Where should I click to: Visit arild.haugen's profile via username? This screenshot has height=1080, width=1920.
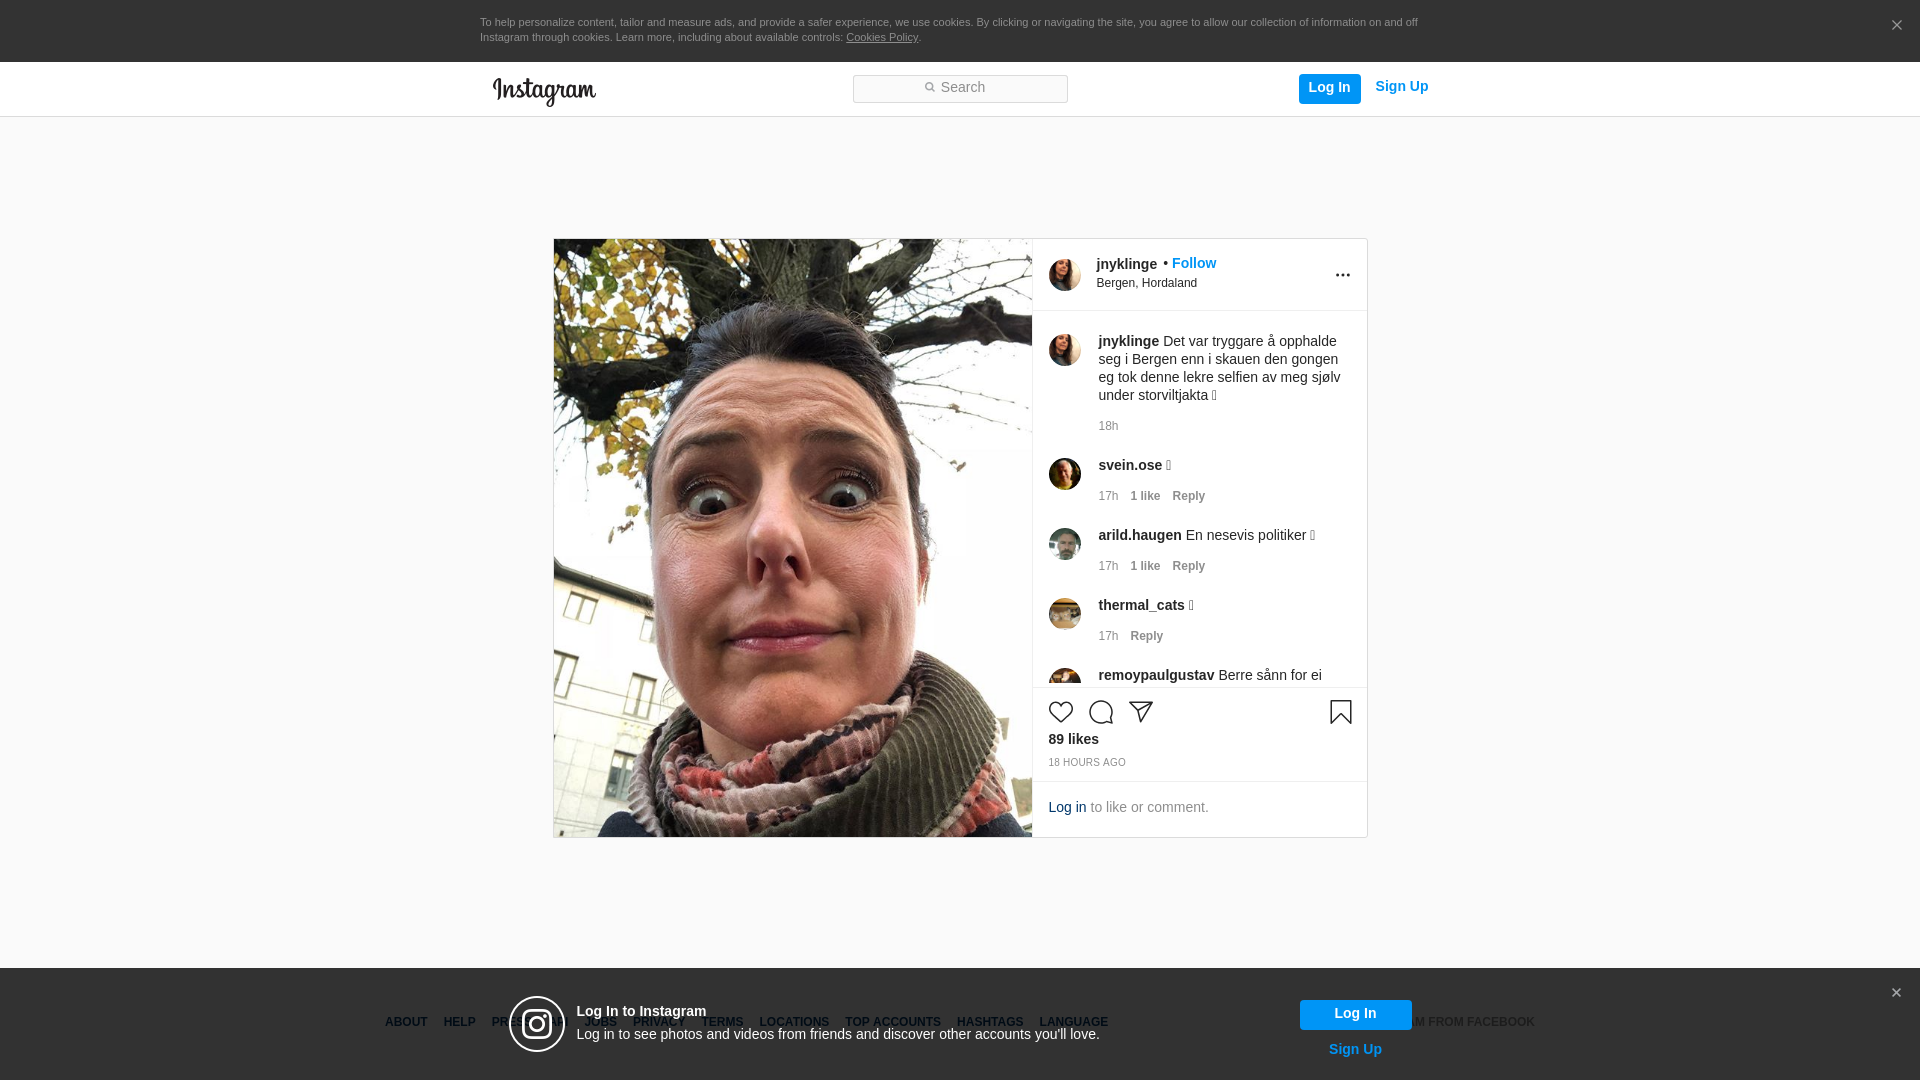coord(1139,535)
